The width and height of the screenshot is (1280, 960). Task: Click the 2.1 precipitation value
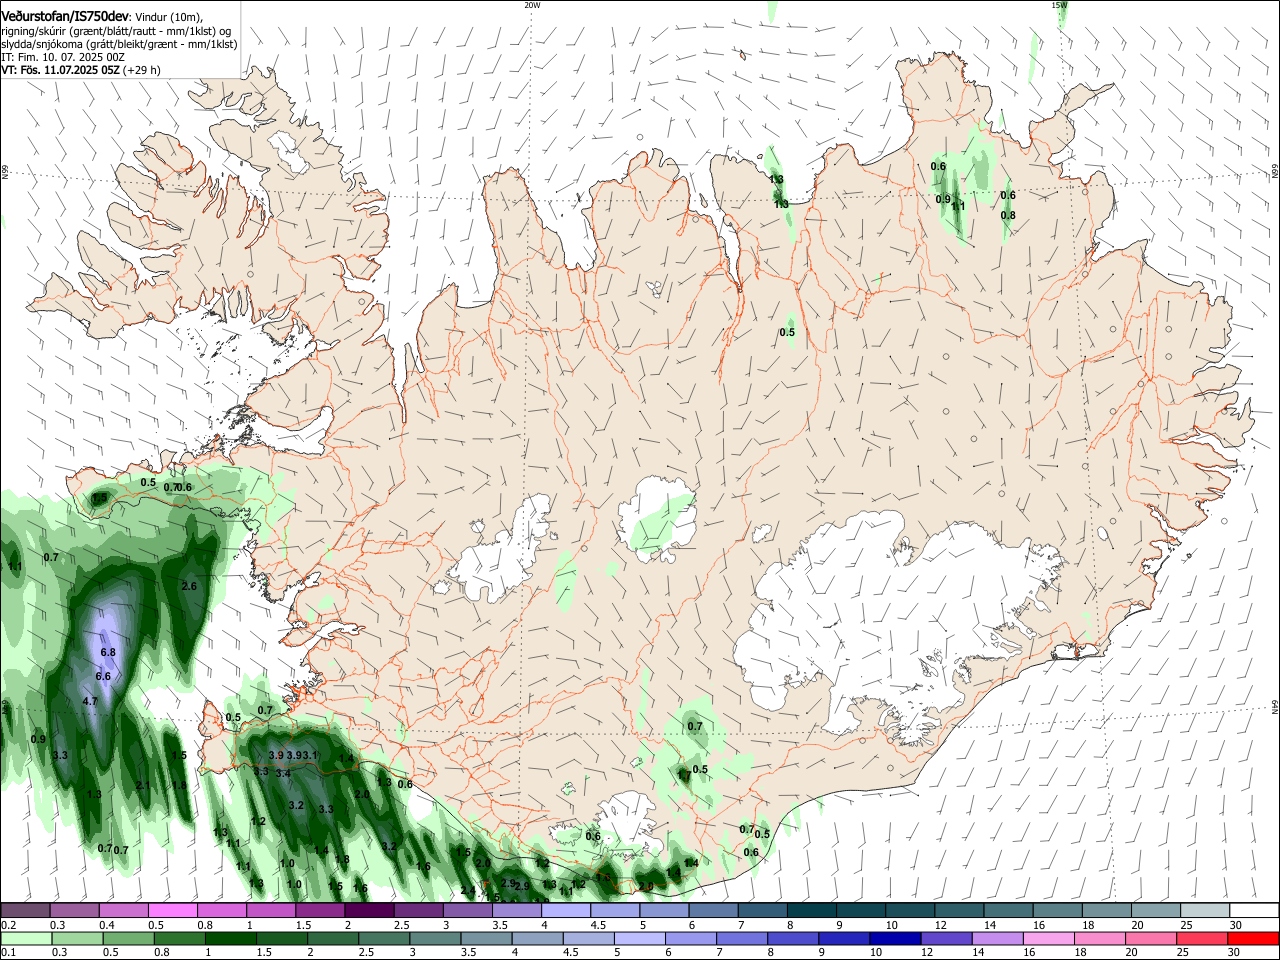point(142,785)
